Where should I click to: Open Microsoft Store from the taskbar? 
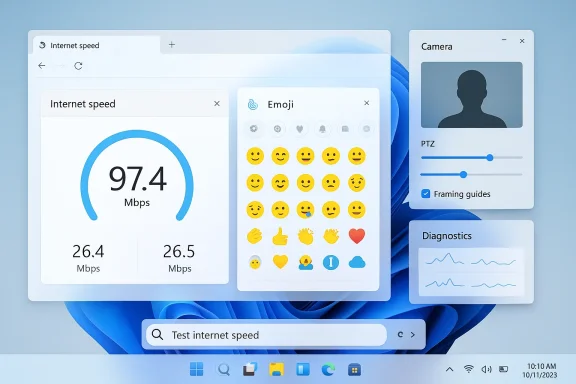click(354, 369)
